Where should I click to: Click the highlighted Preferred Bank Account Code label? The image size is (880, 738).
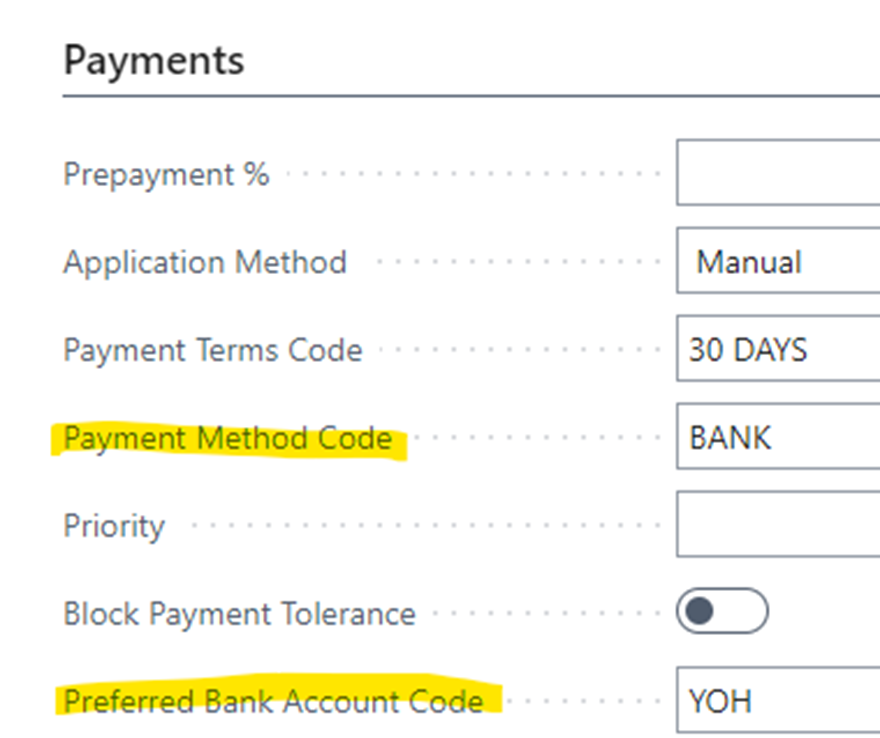[273, 701]
